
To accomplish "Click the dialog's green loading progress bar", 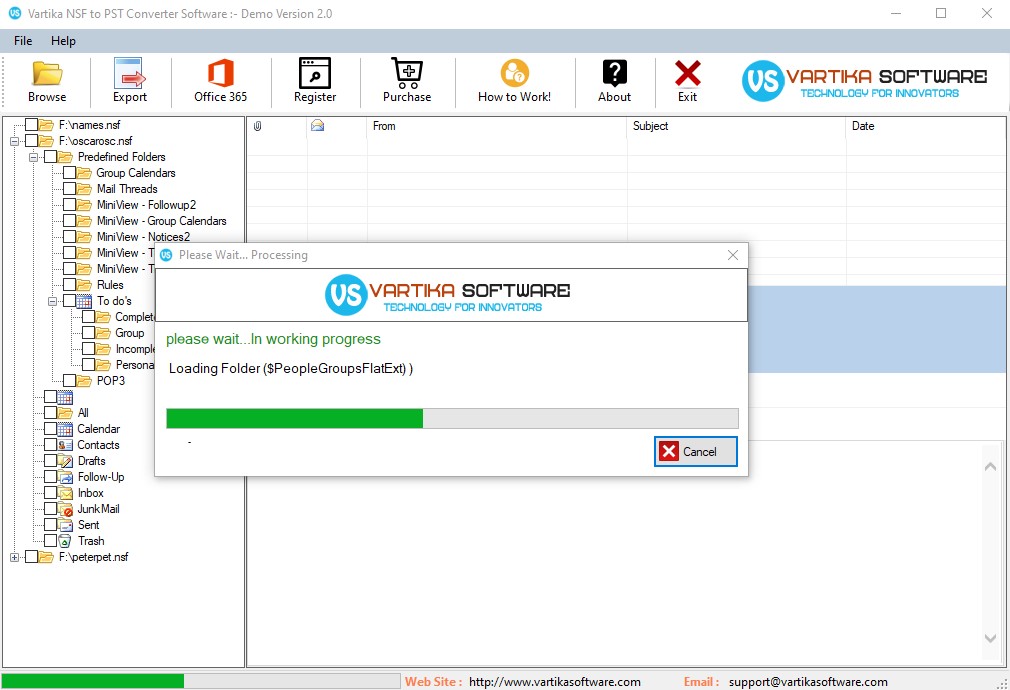I will coord(452,419).
